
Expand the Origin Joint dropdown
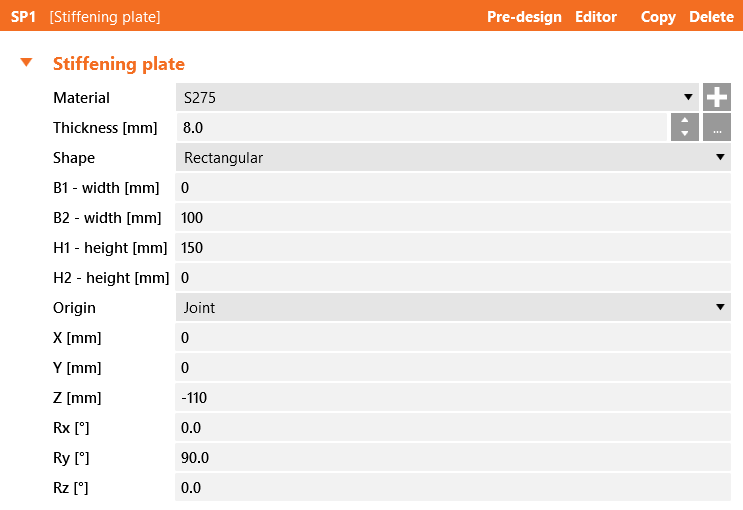[x=452, y=307]
